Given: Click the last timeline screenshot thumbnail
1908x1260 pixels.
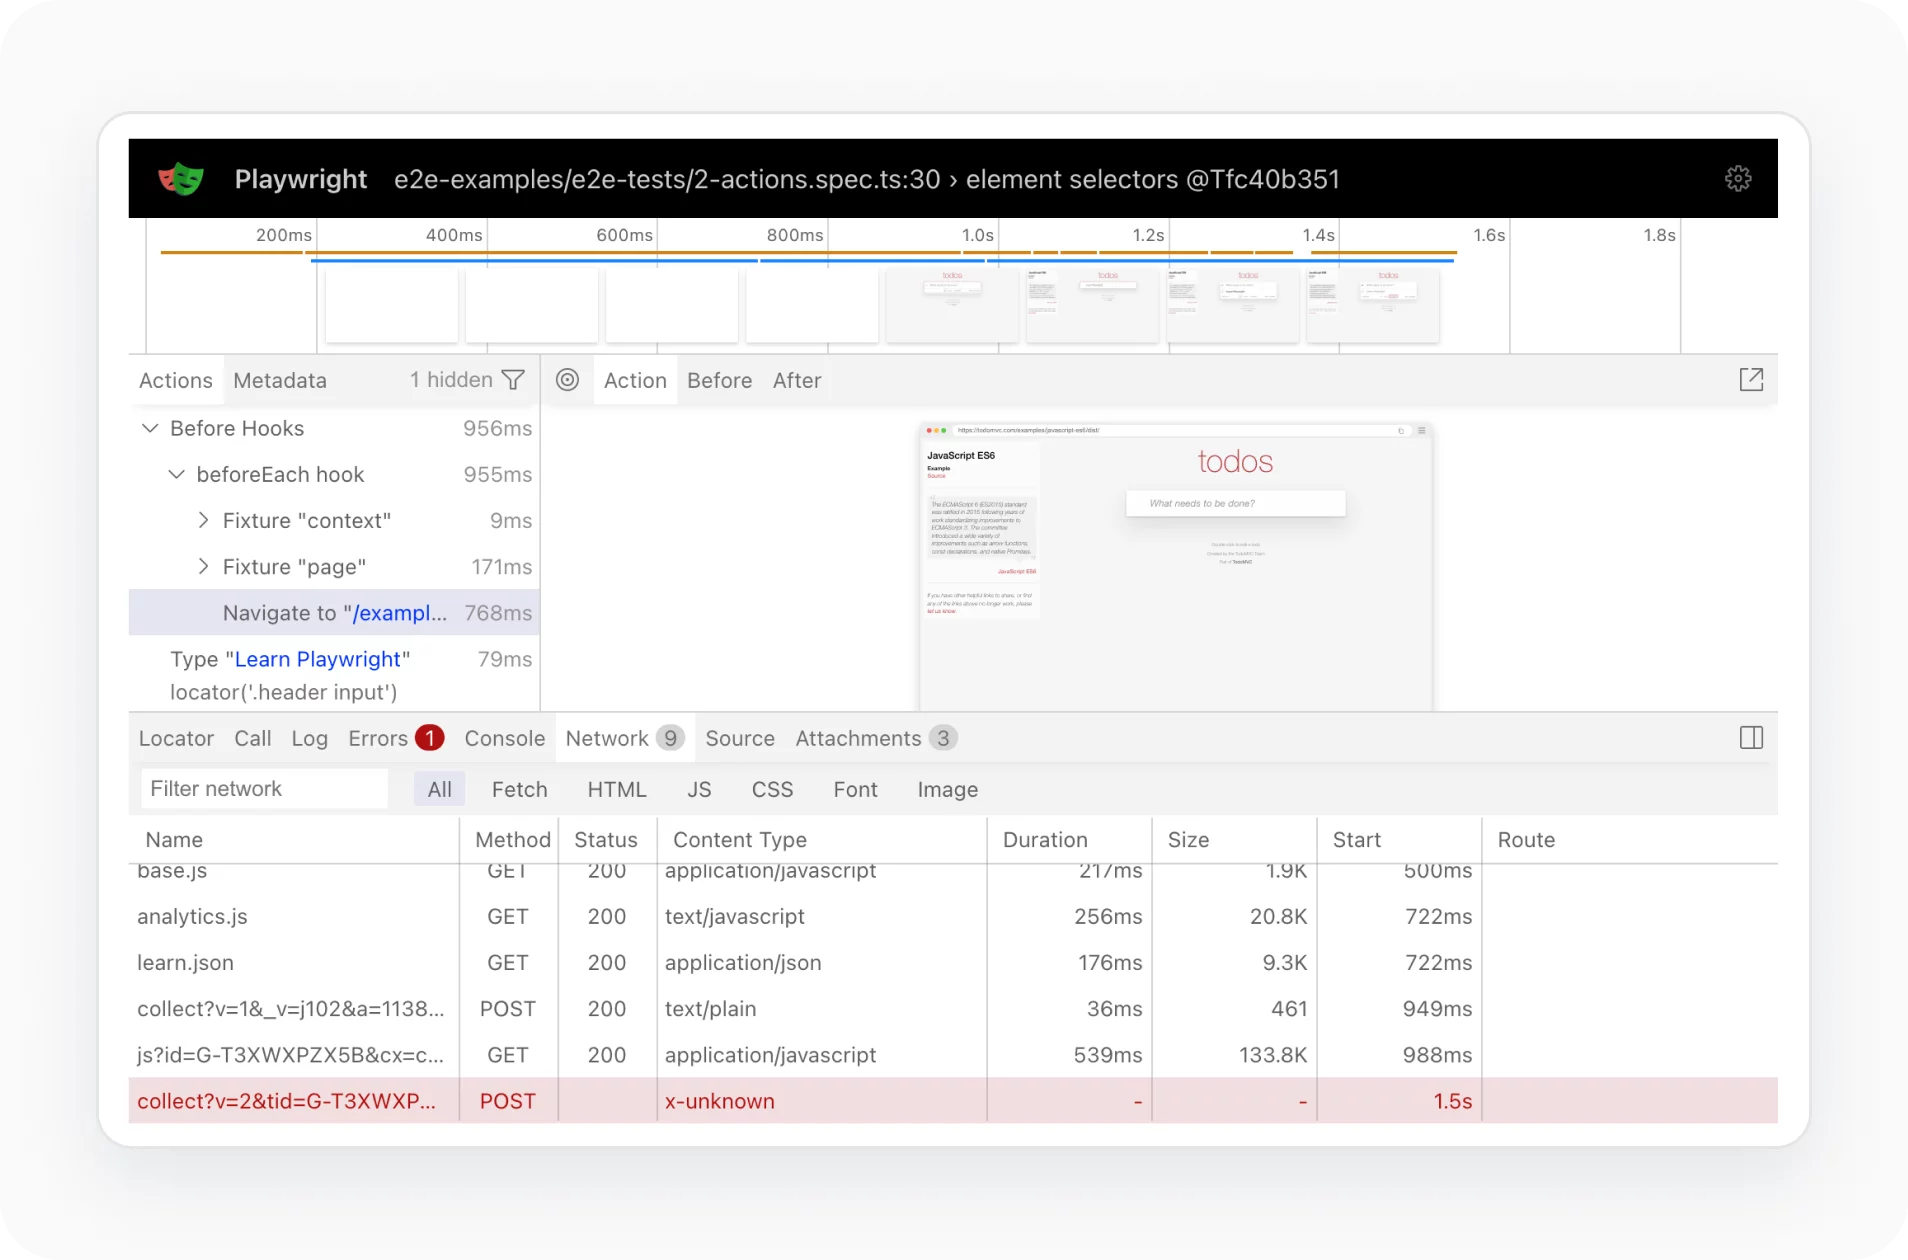Looking at the screenshot, I should pos(1373,305).
